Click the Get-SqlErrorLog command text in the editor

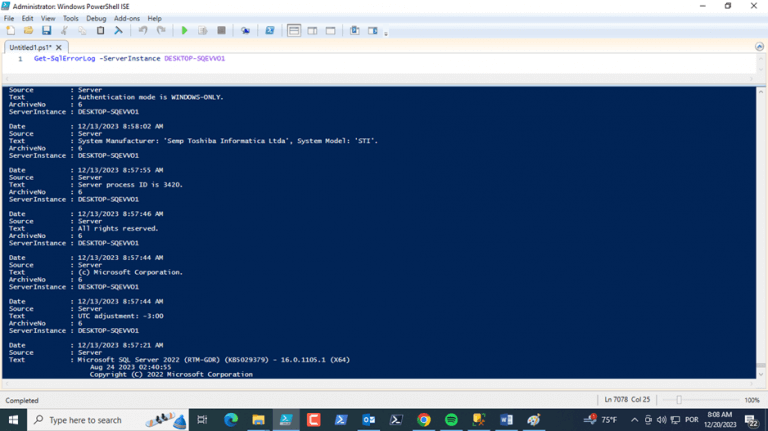(x=65, y=58)
